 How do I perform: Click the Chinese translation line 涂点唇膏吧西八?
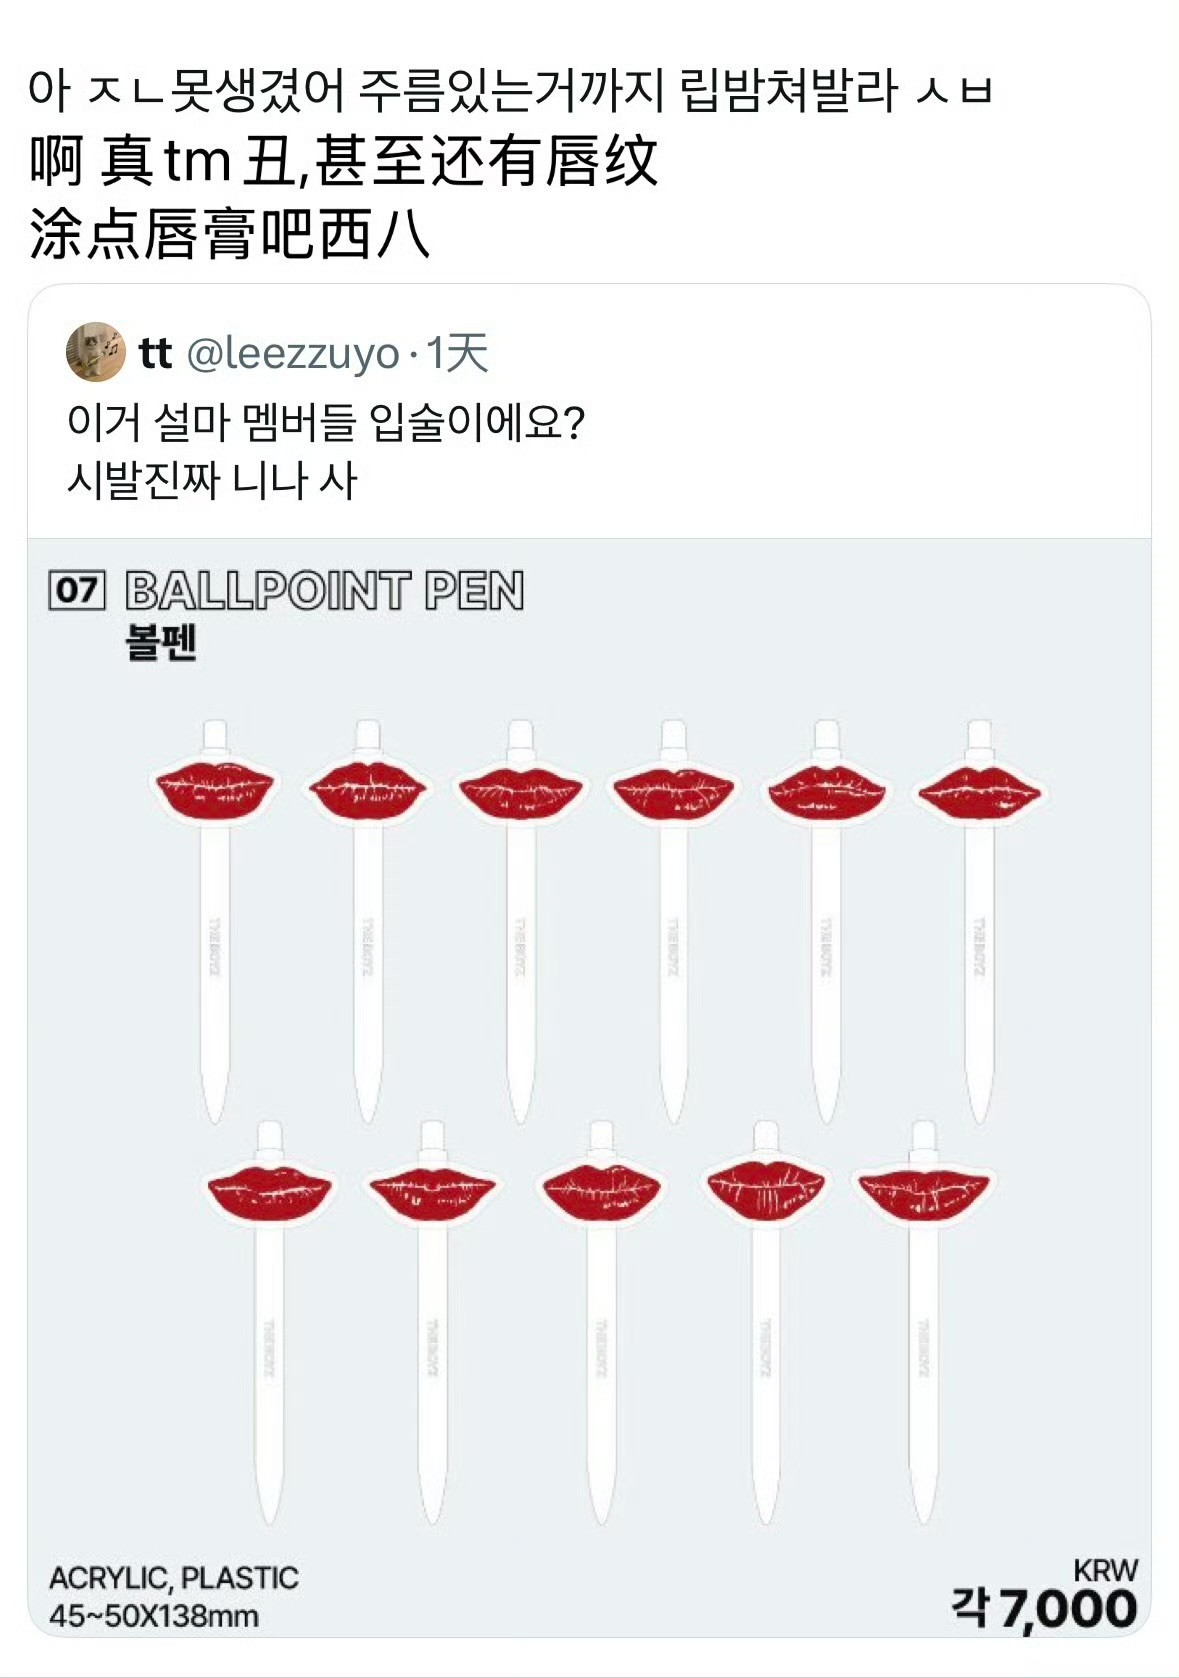pyautogui.click(x=230, y=235)
